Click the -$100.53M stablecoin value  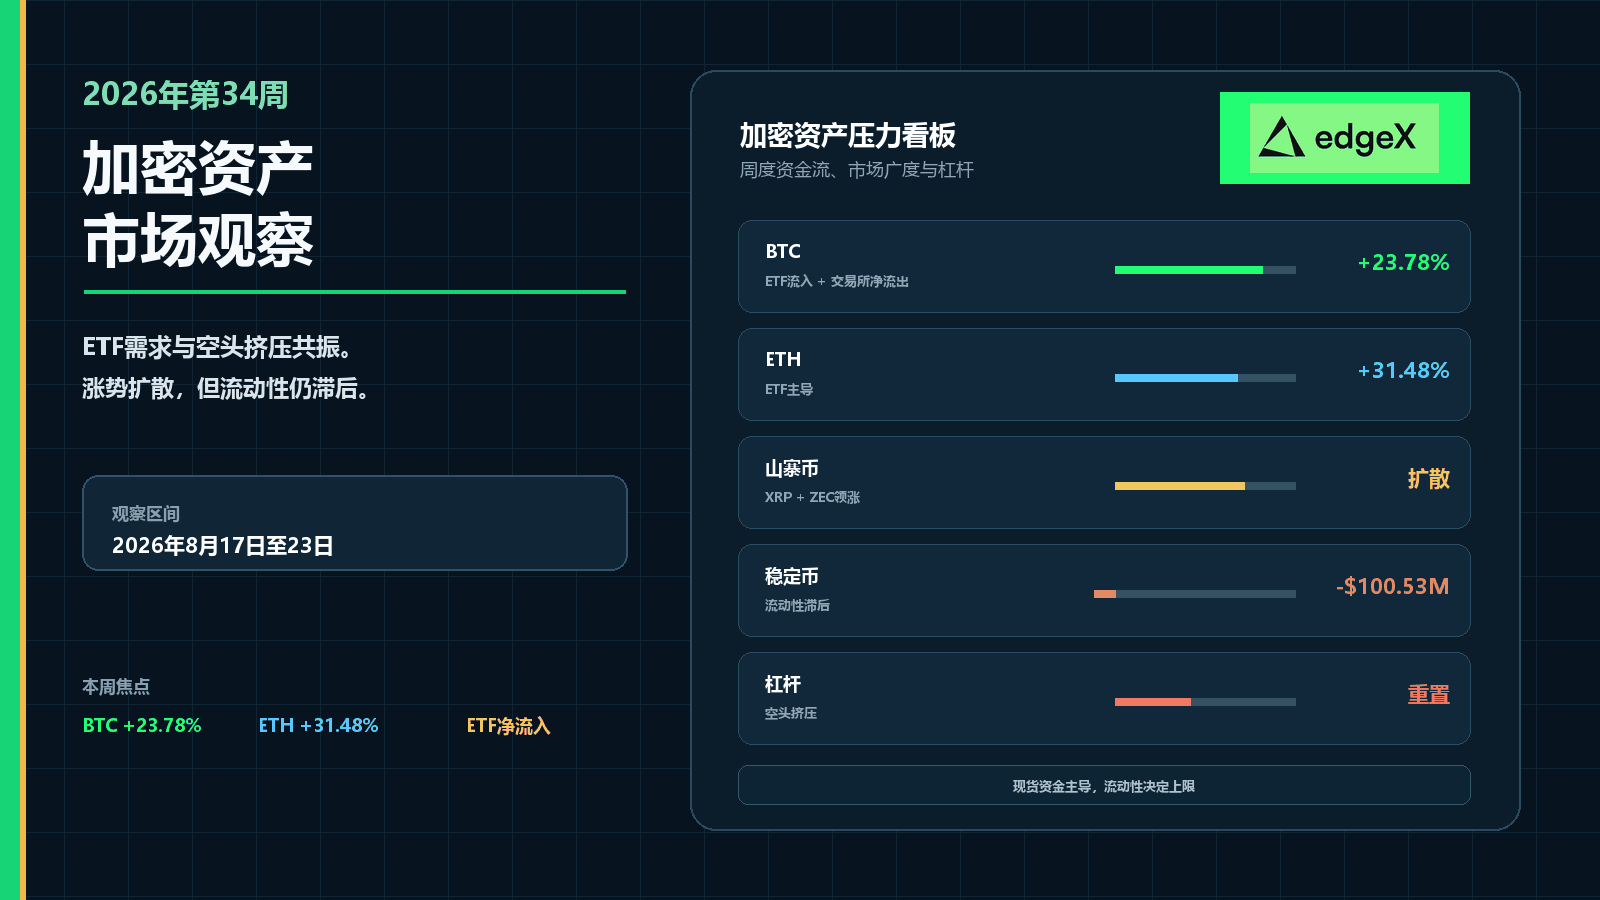[1392, 587]
